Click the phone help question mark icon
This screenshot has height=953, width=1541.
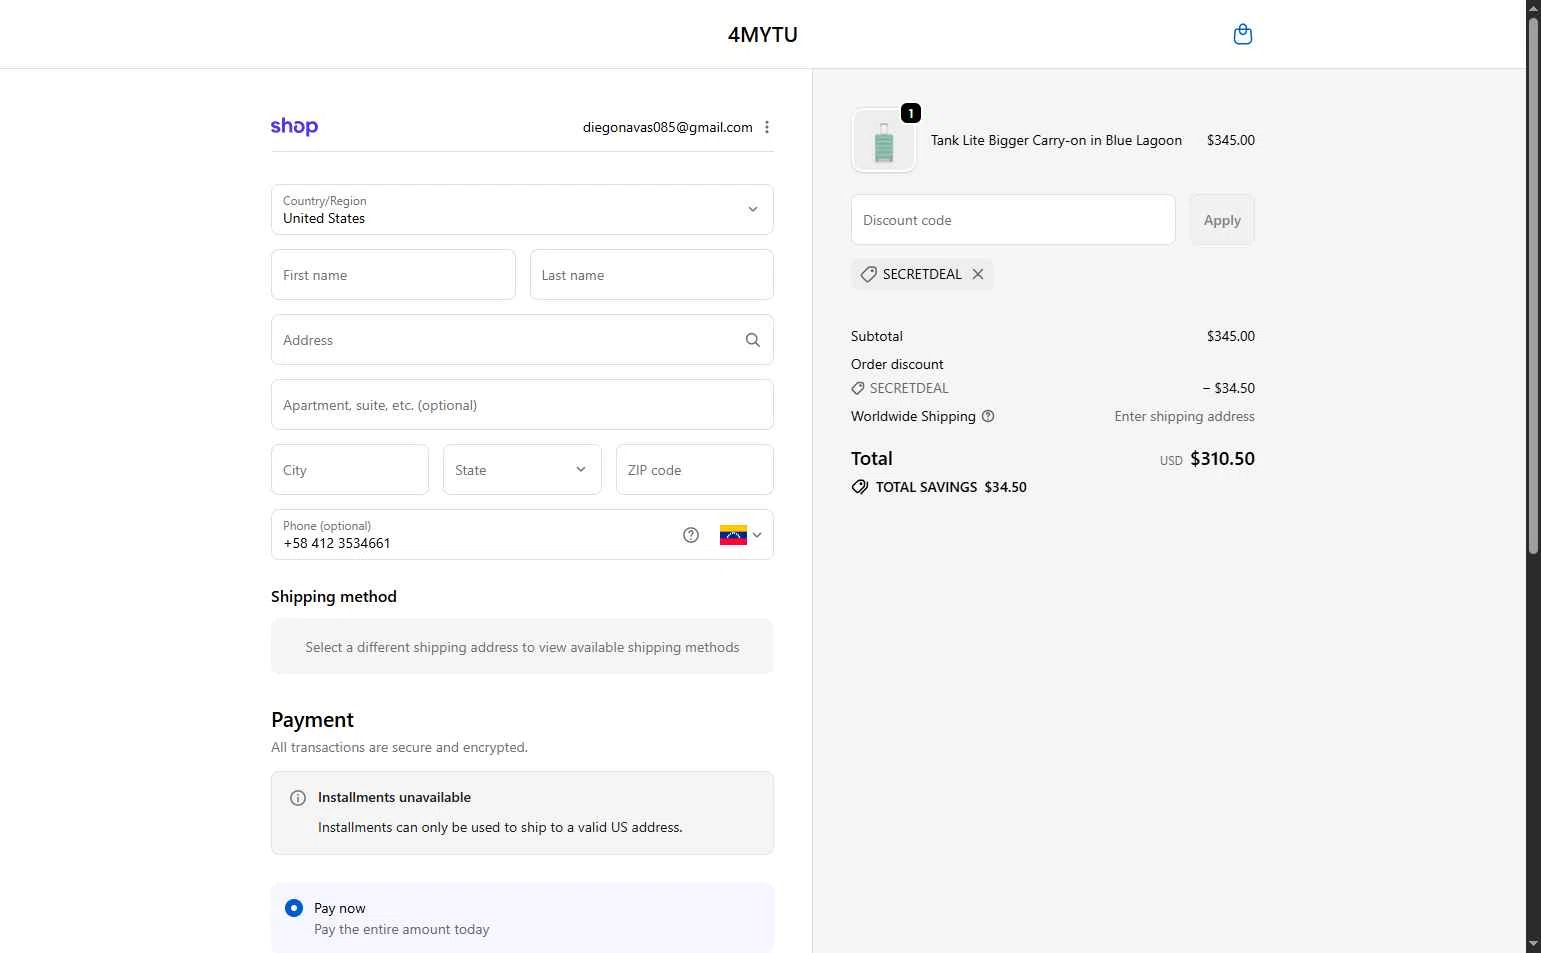coord(691,535)
